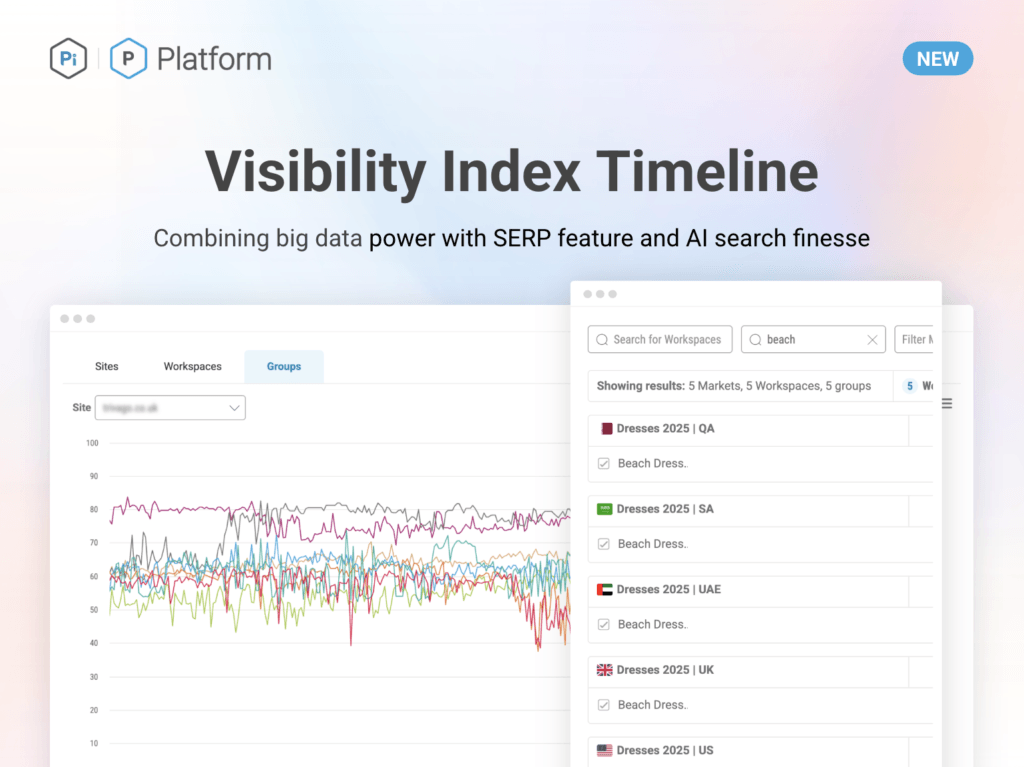Click the US flag icon

[x=605, y=750]
